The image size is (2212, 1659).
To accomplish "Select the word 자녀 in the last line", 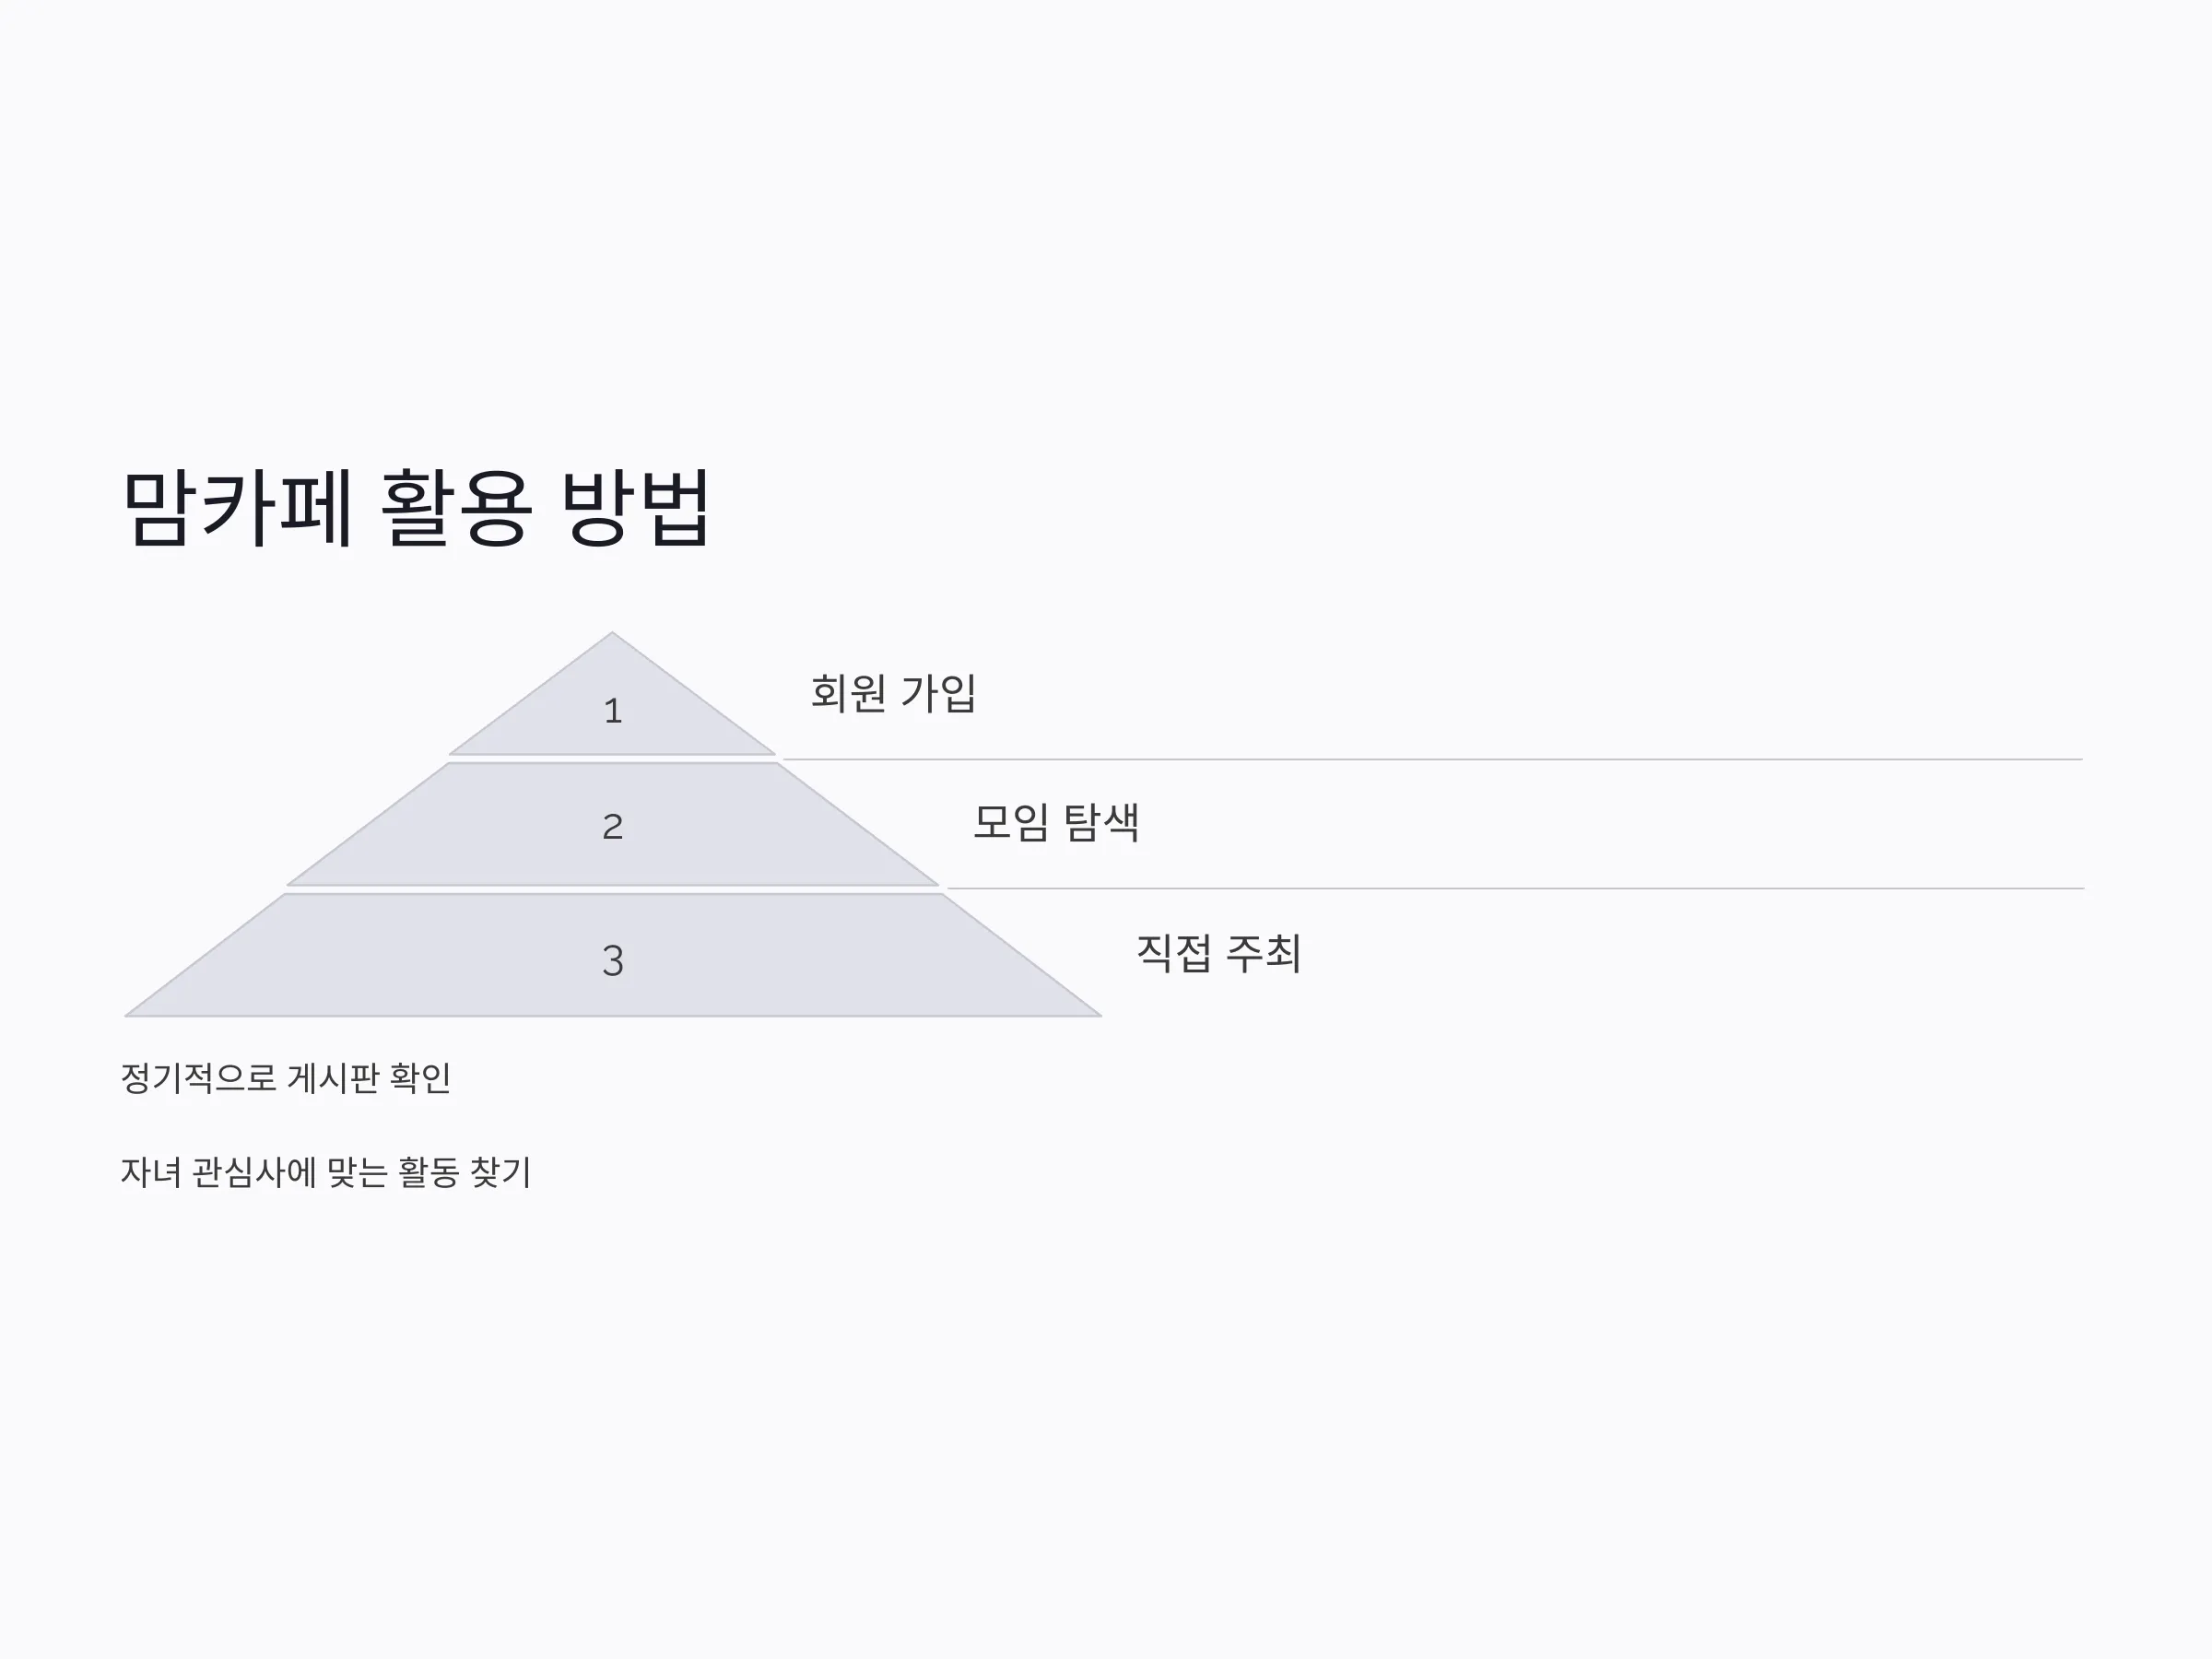I will (x=151, y=1172).
